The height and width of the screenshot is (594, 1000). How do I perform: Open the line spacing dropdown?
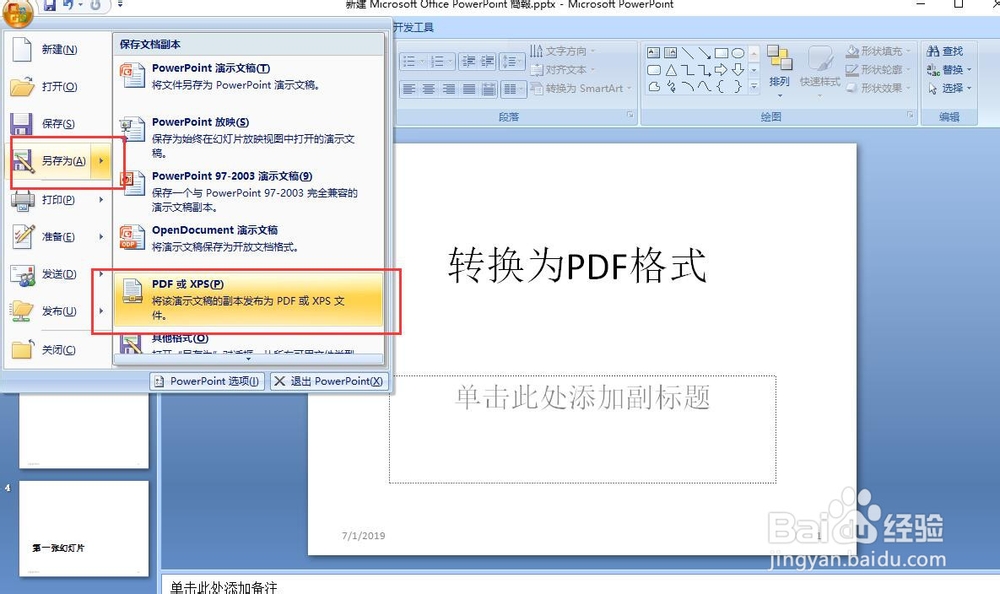pyautogui.click(x=511, y=61)
